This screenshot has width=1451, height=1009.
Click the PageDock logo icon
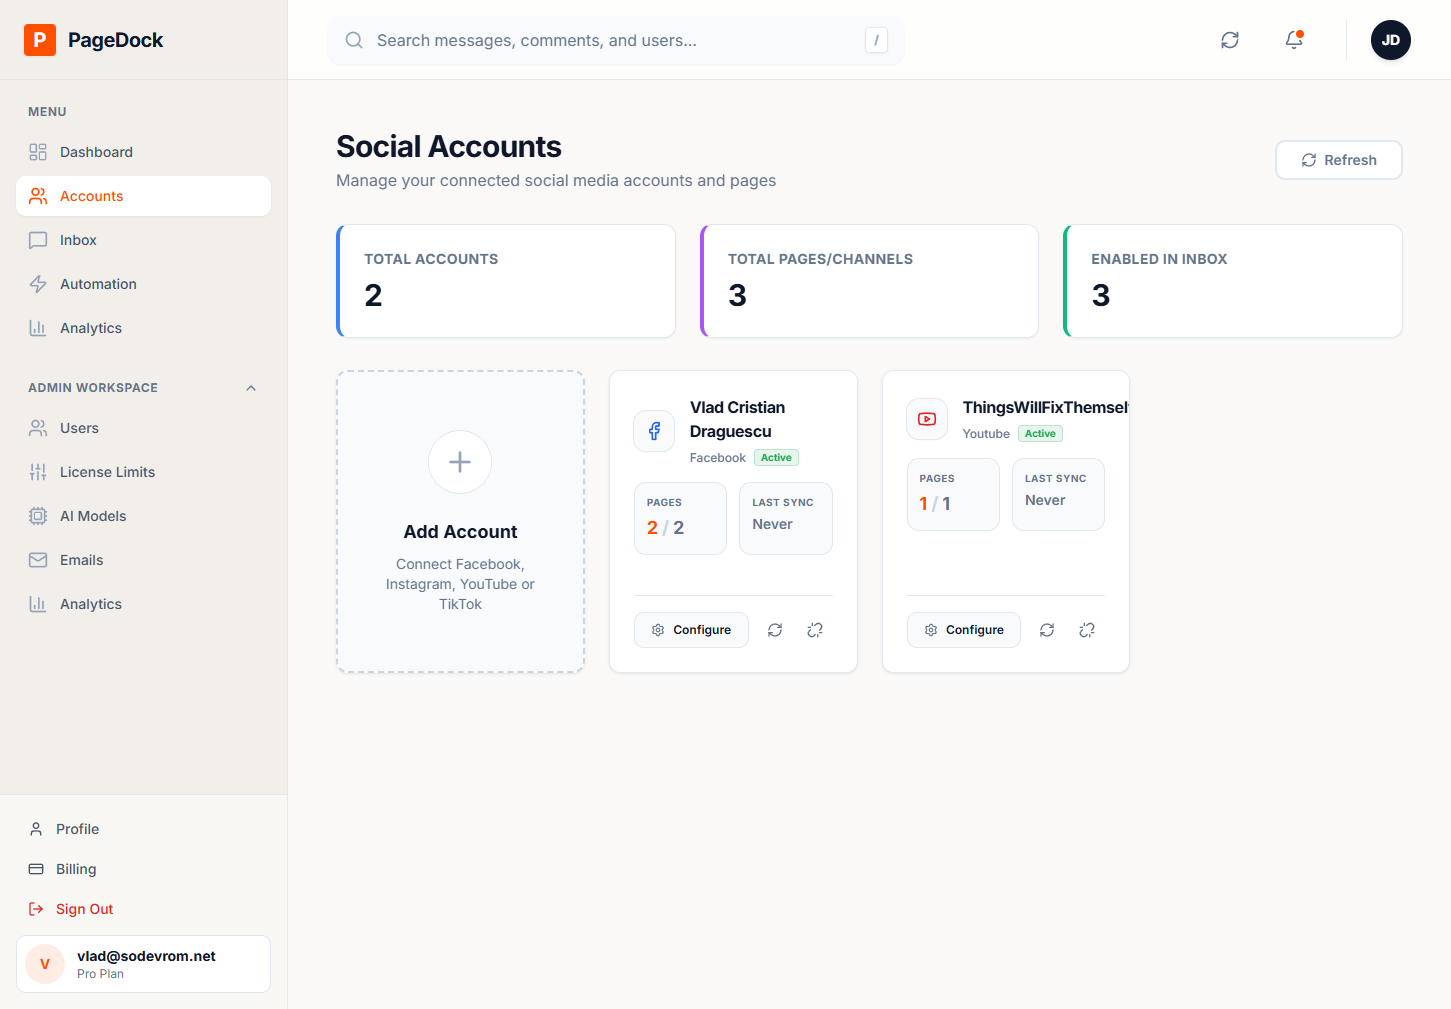[x=40, y=40]
